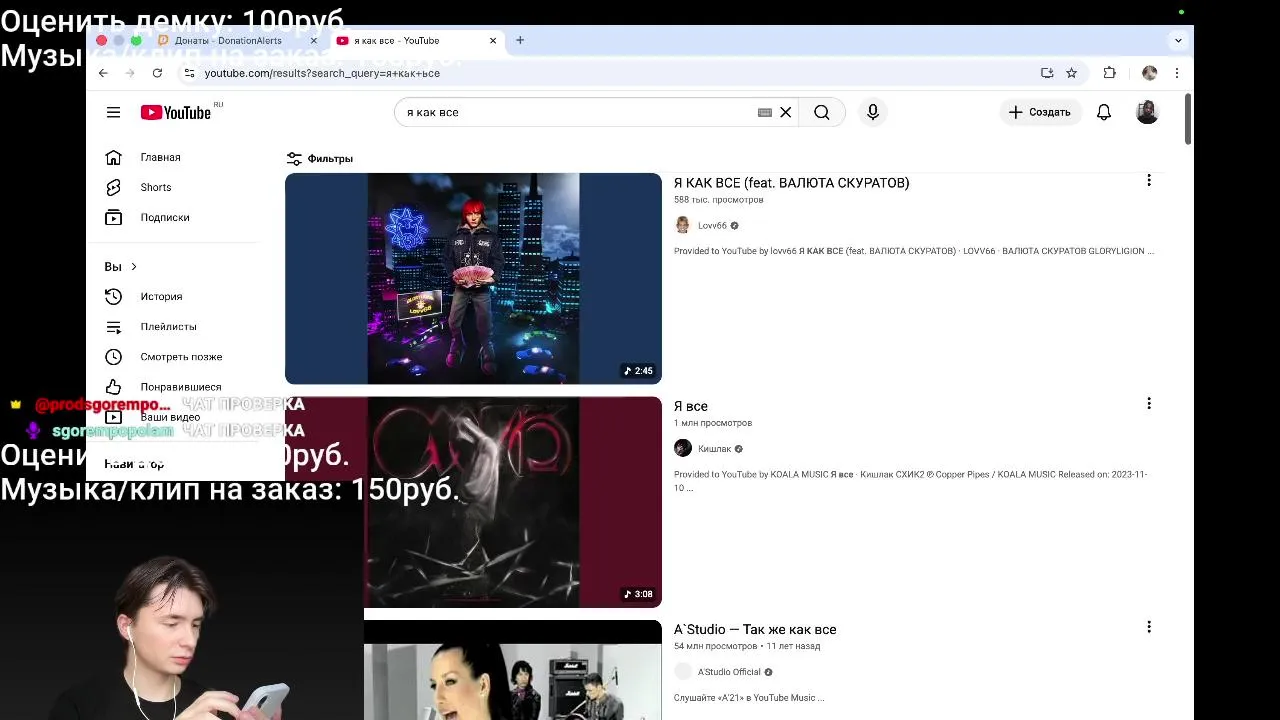Start voice search with microphone icon

click(x=873, y=112)
